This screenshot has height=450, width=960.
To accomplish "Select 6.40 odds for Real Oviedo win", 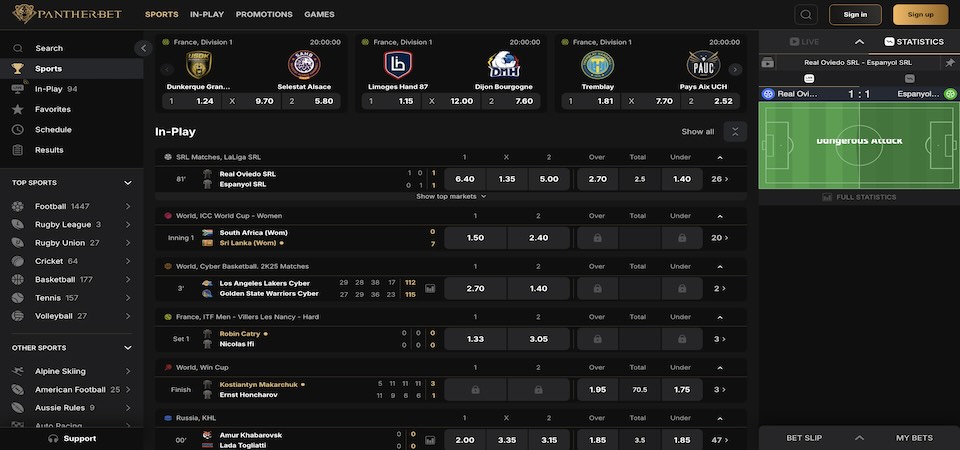I will click(x=464, y=179).
